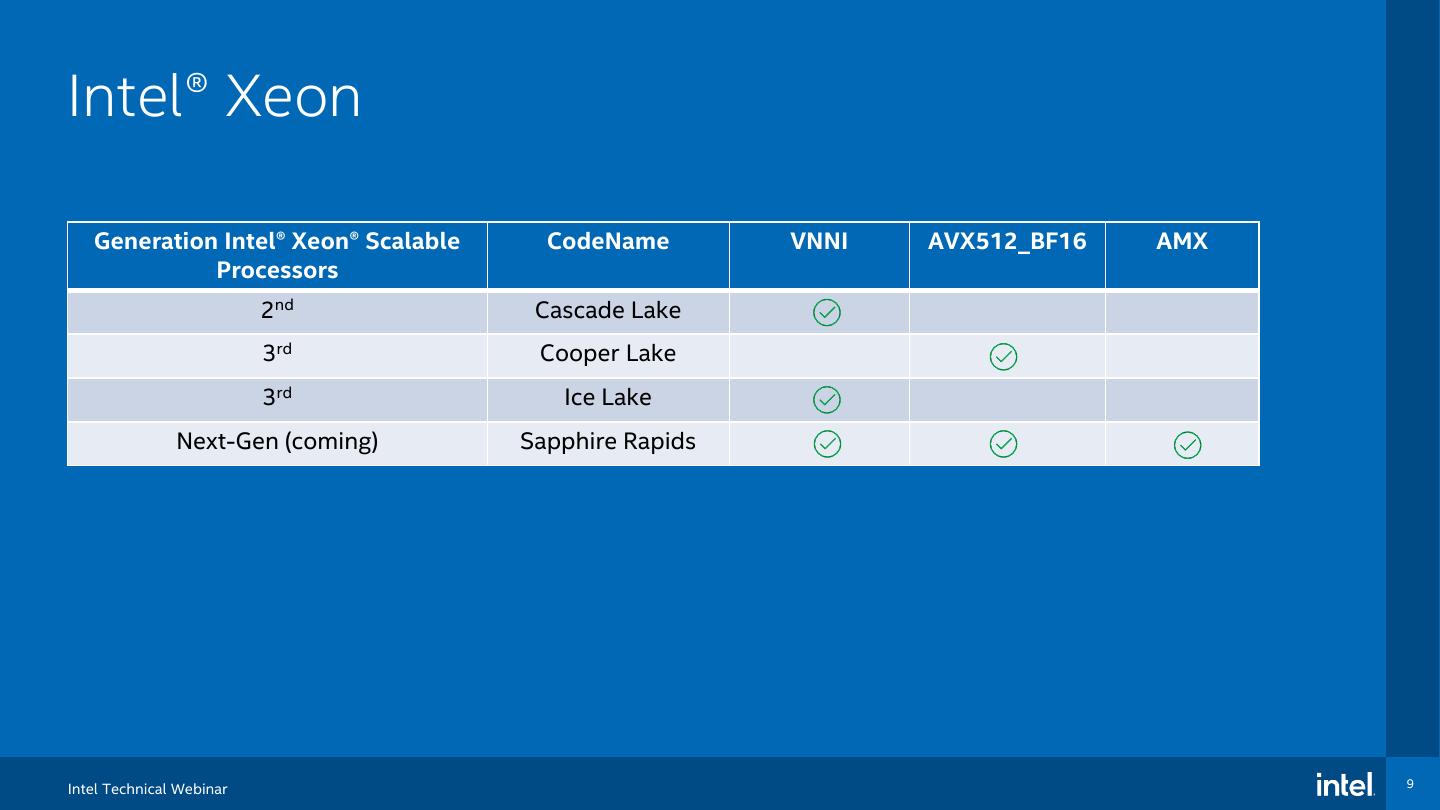Select the Cascade Lake cell

pyautogui.click(x=608, y=310)
